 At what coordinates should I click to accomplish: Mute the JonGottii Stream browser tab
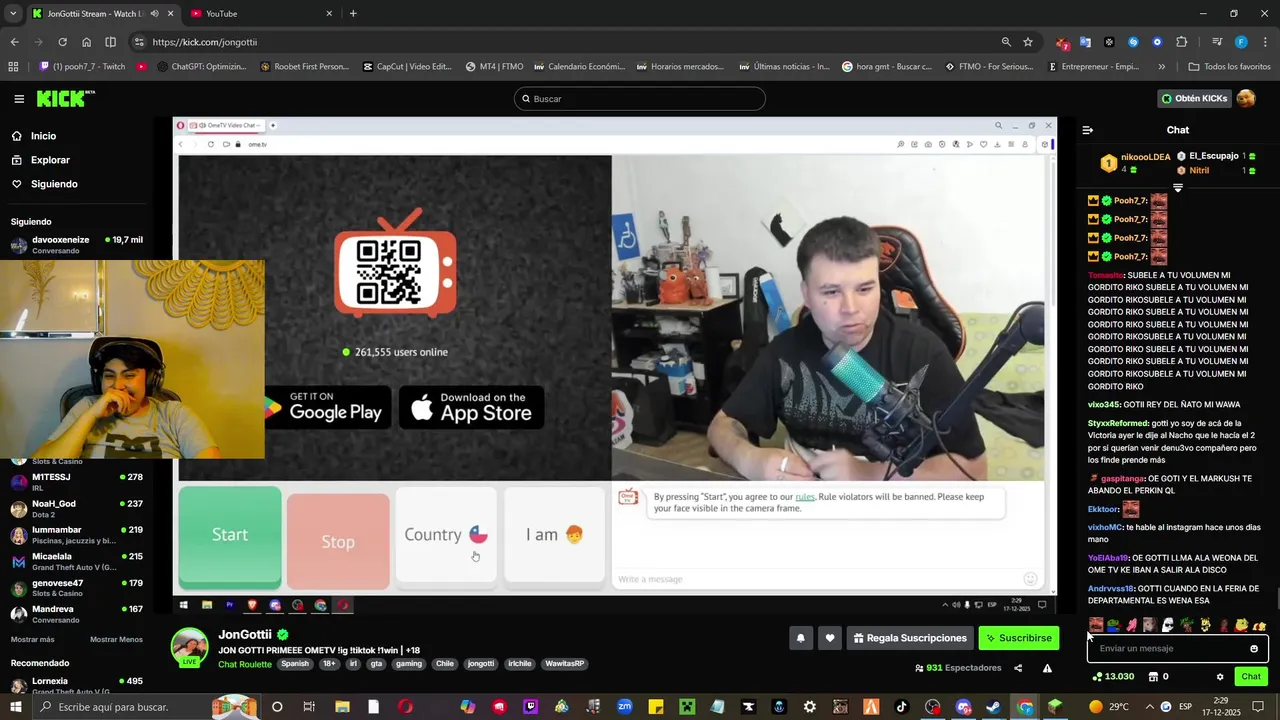click(x=154, y=14)
